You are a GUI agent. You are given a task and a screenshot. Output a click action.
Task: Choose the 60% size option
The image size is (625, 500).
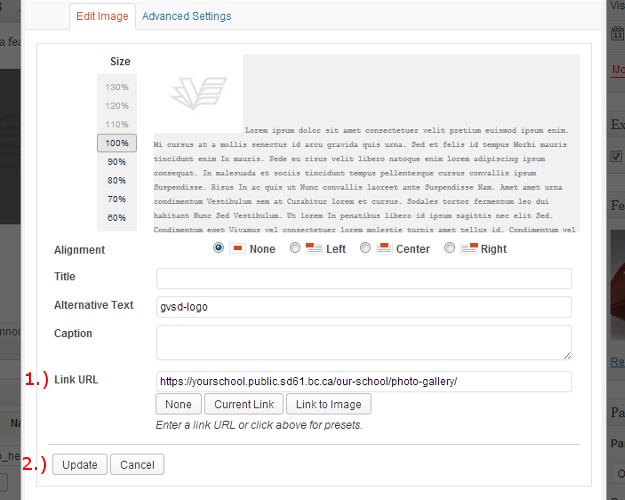(x=117, y=218)
